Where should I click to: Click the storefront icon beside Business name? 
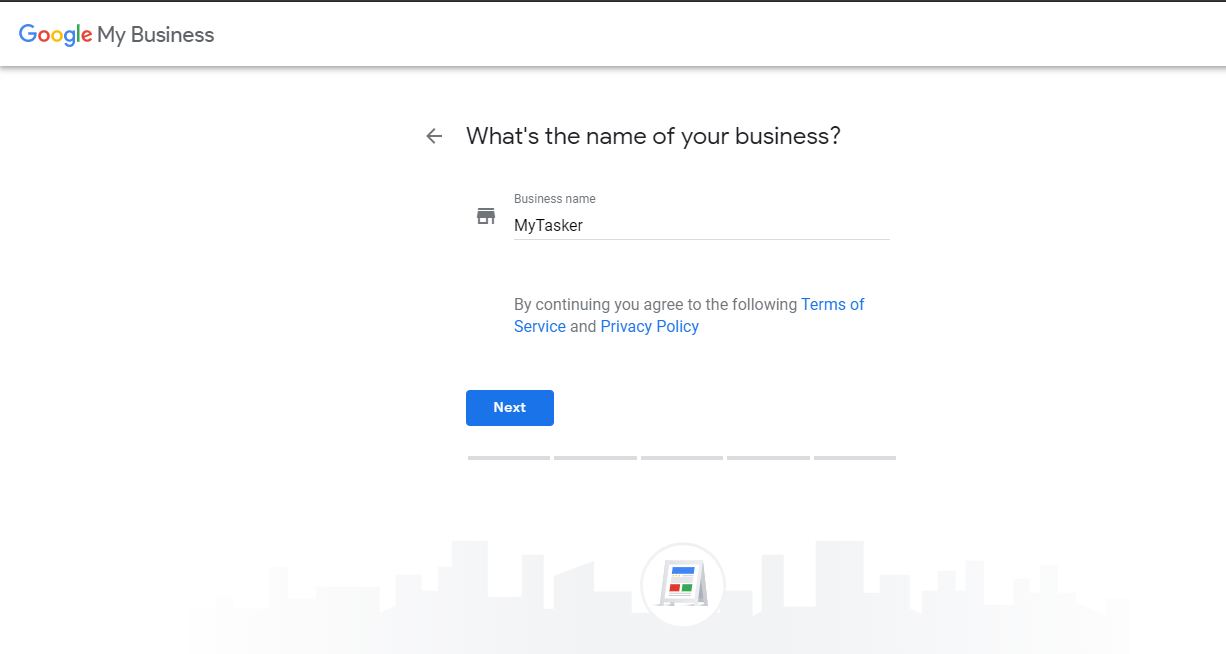point(486,216)
